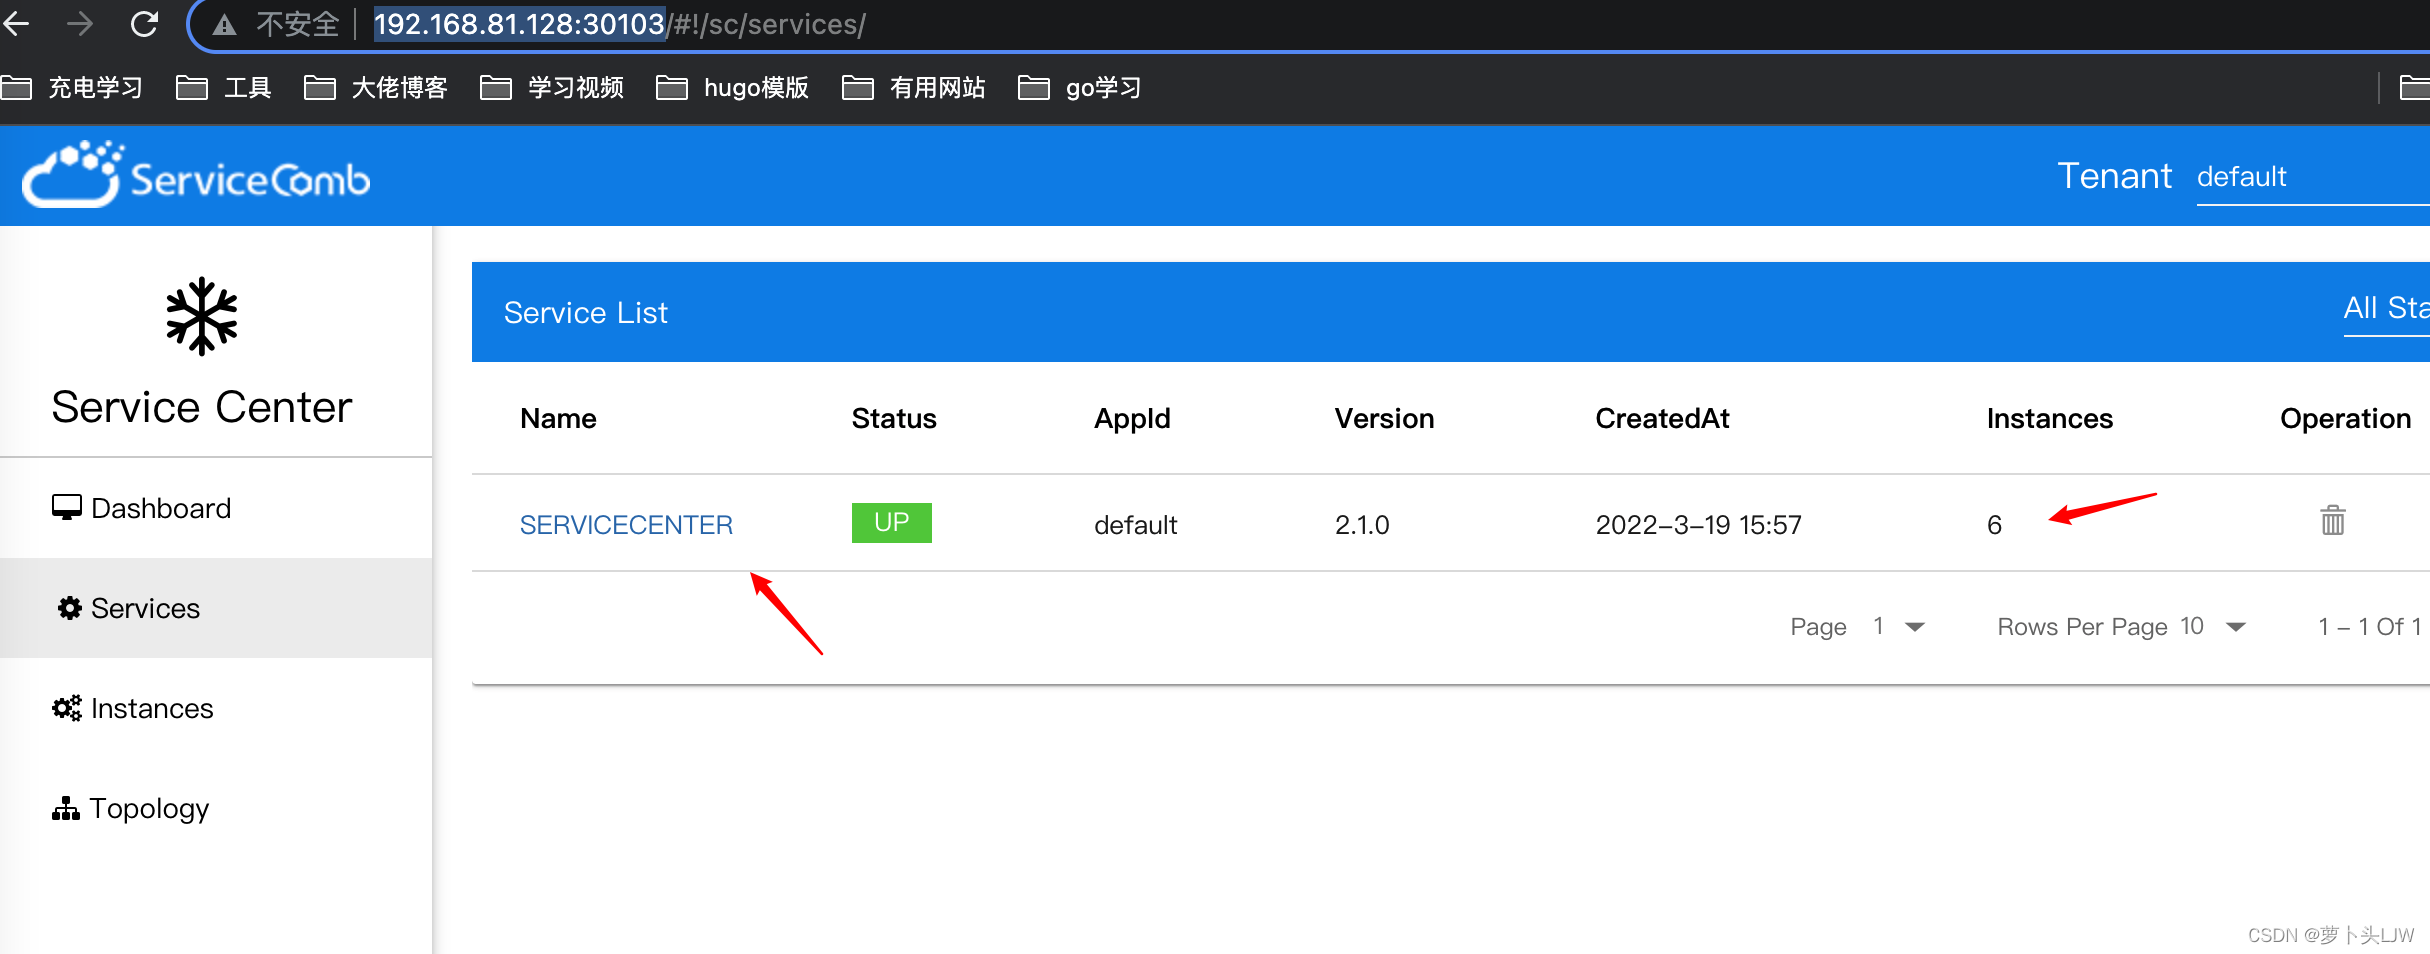Click the CreatedAt column header

coord(1662,418)
